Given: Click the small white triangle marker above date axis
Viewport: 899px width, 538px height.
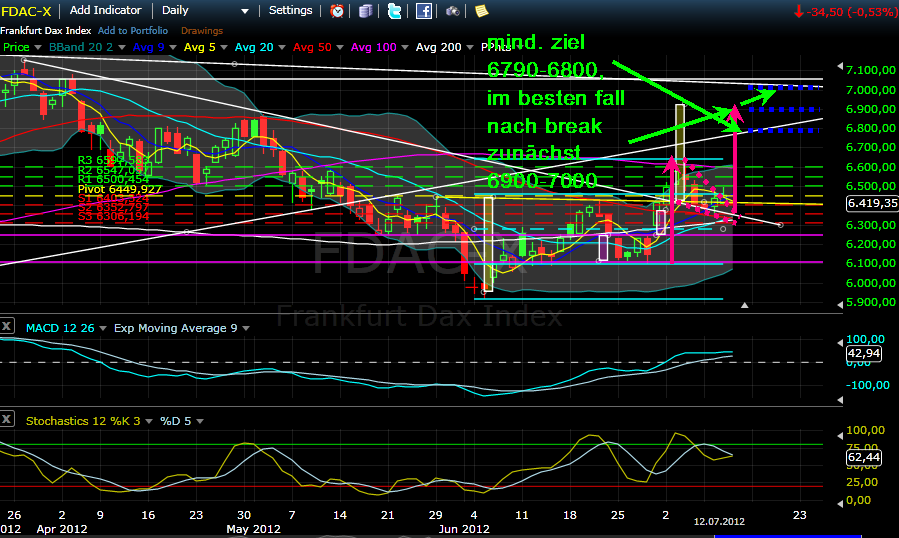Looking at the screenshot, I should 744,305.
